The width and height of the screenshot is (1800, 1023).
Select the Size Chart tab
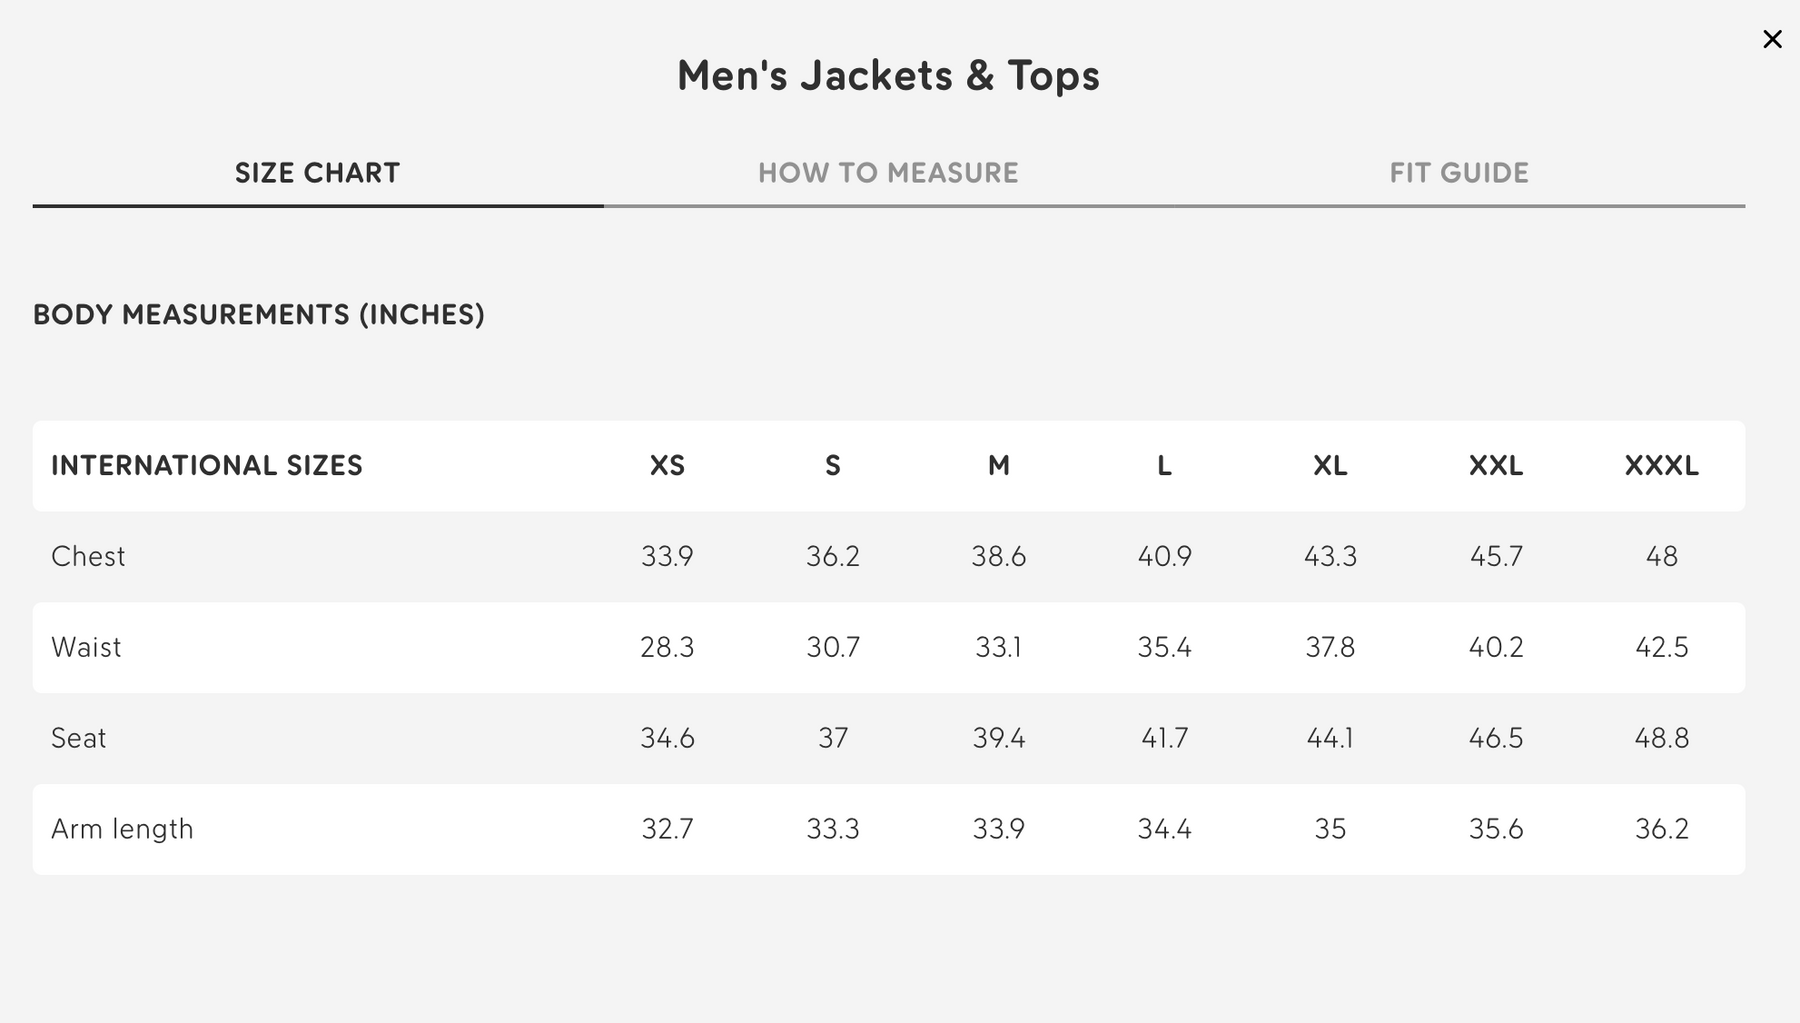point(317,173)
